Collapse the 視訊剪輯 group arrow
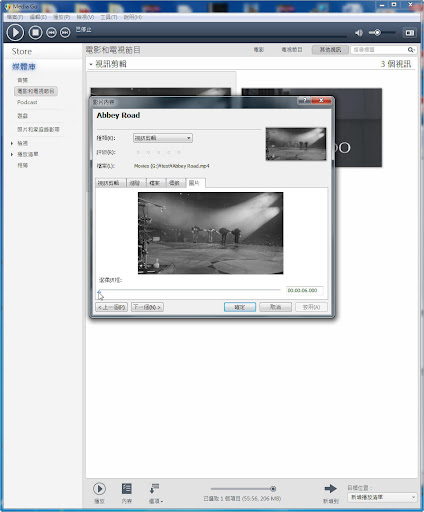 point(91,64)
